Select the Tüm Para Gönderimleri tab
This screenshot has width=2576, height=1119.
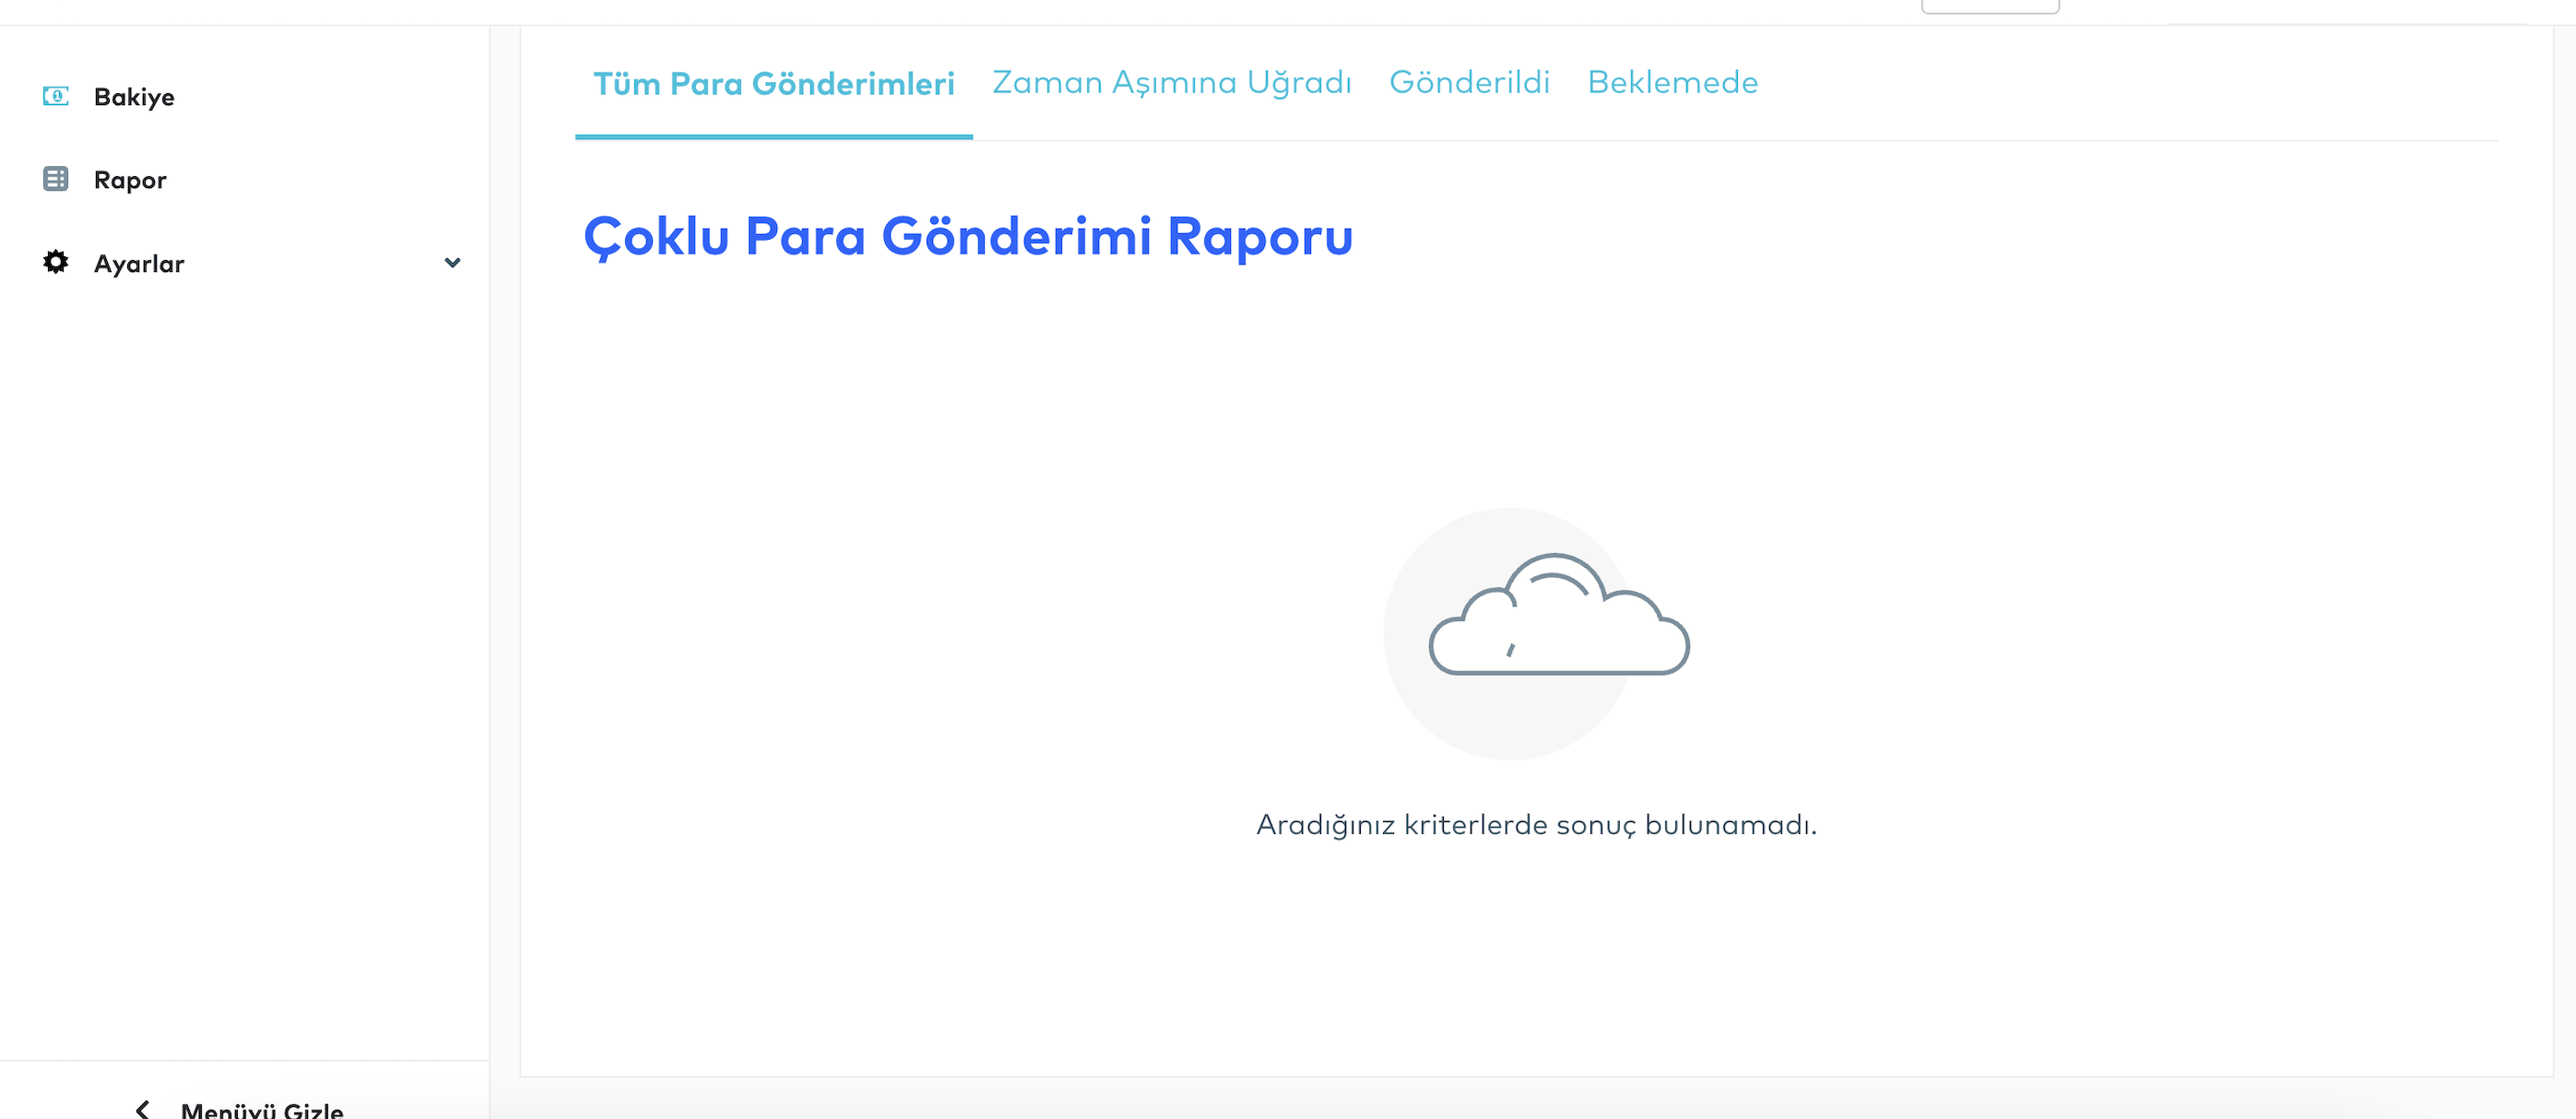(x=773, y=84)
